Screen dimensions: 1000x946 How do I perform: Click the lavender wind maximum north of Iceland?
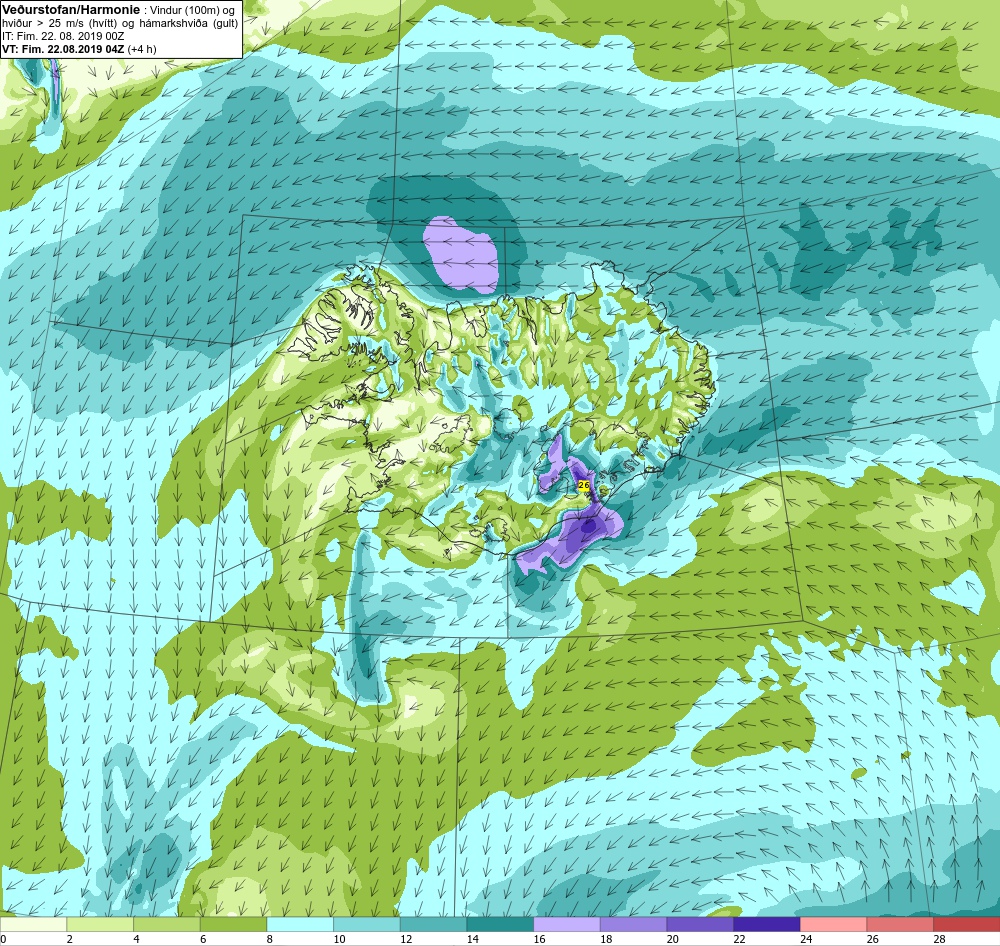pyautogui.click(x=460, y=255)
